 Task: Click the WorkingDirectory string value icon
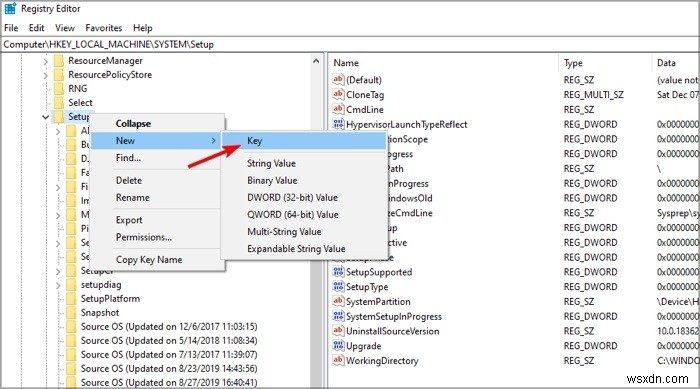338,360
